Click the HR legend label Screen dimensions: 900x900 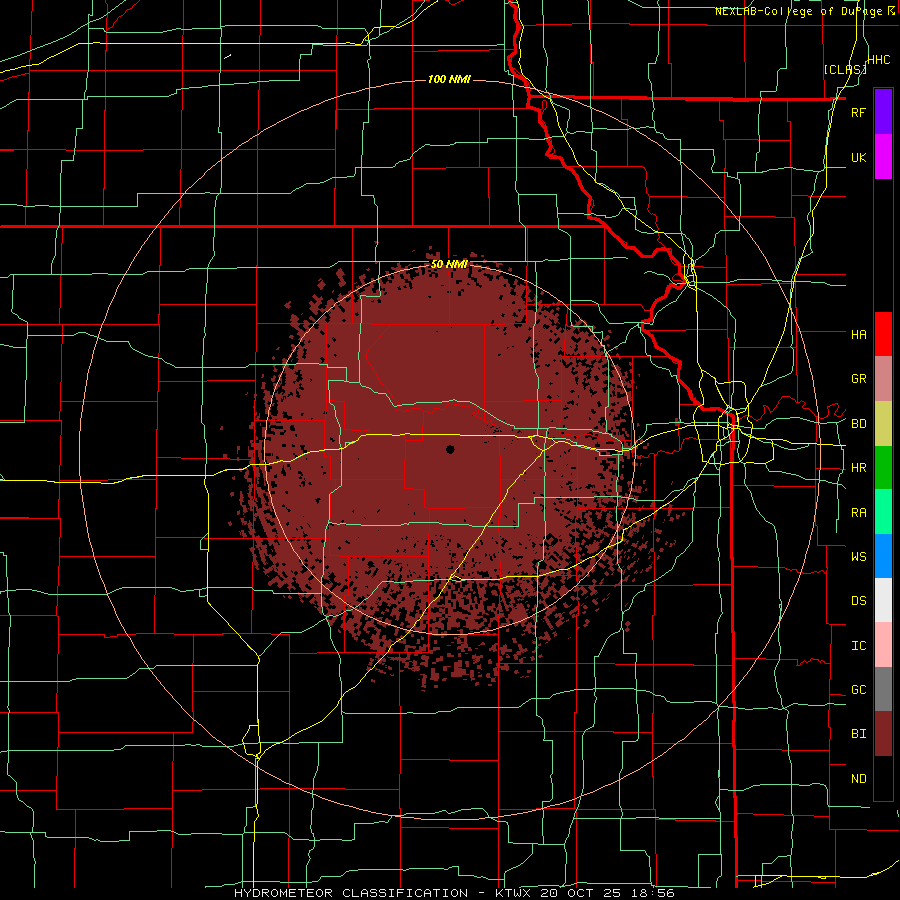[858, 468]
